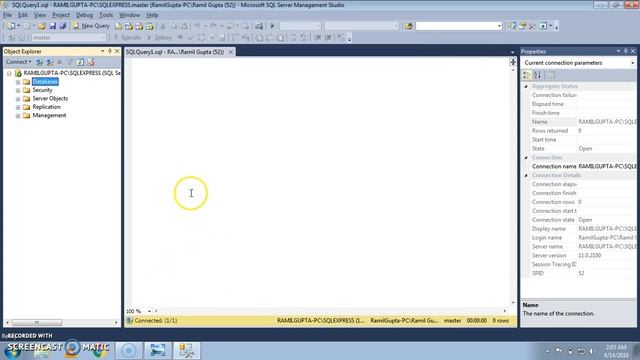Collapse the RAMILGUPTA-PC\SQLEXPRESS server node
Screen dimensions: 640x360
(x=9, y=73)
